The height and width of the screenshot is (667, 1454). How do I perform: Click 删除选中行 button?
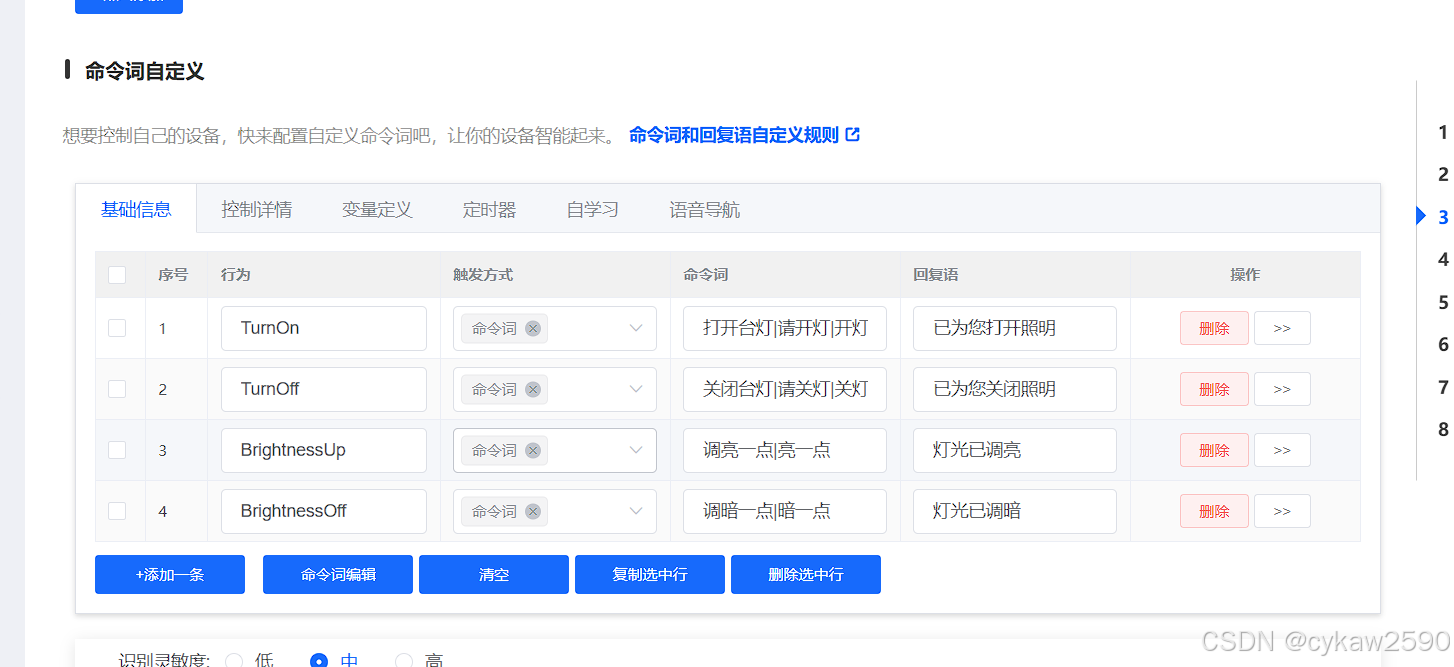tap(806, 575)
